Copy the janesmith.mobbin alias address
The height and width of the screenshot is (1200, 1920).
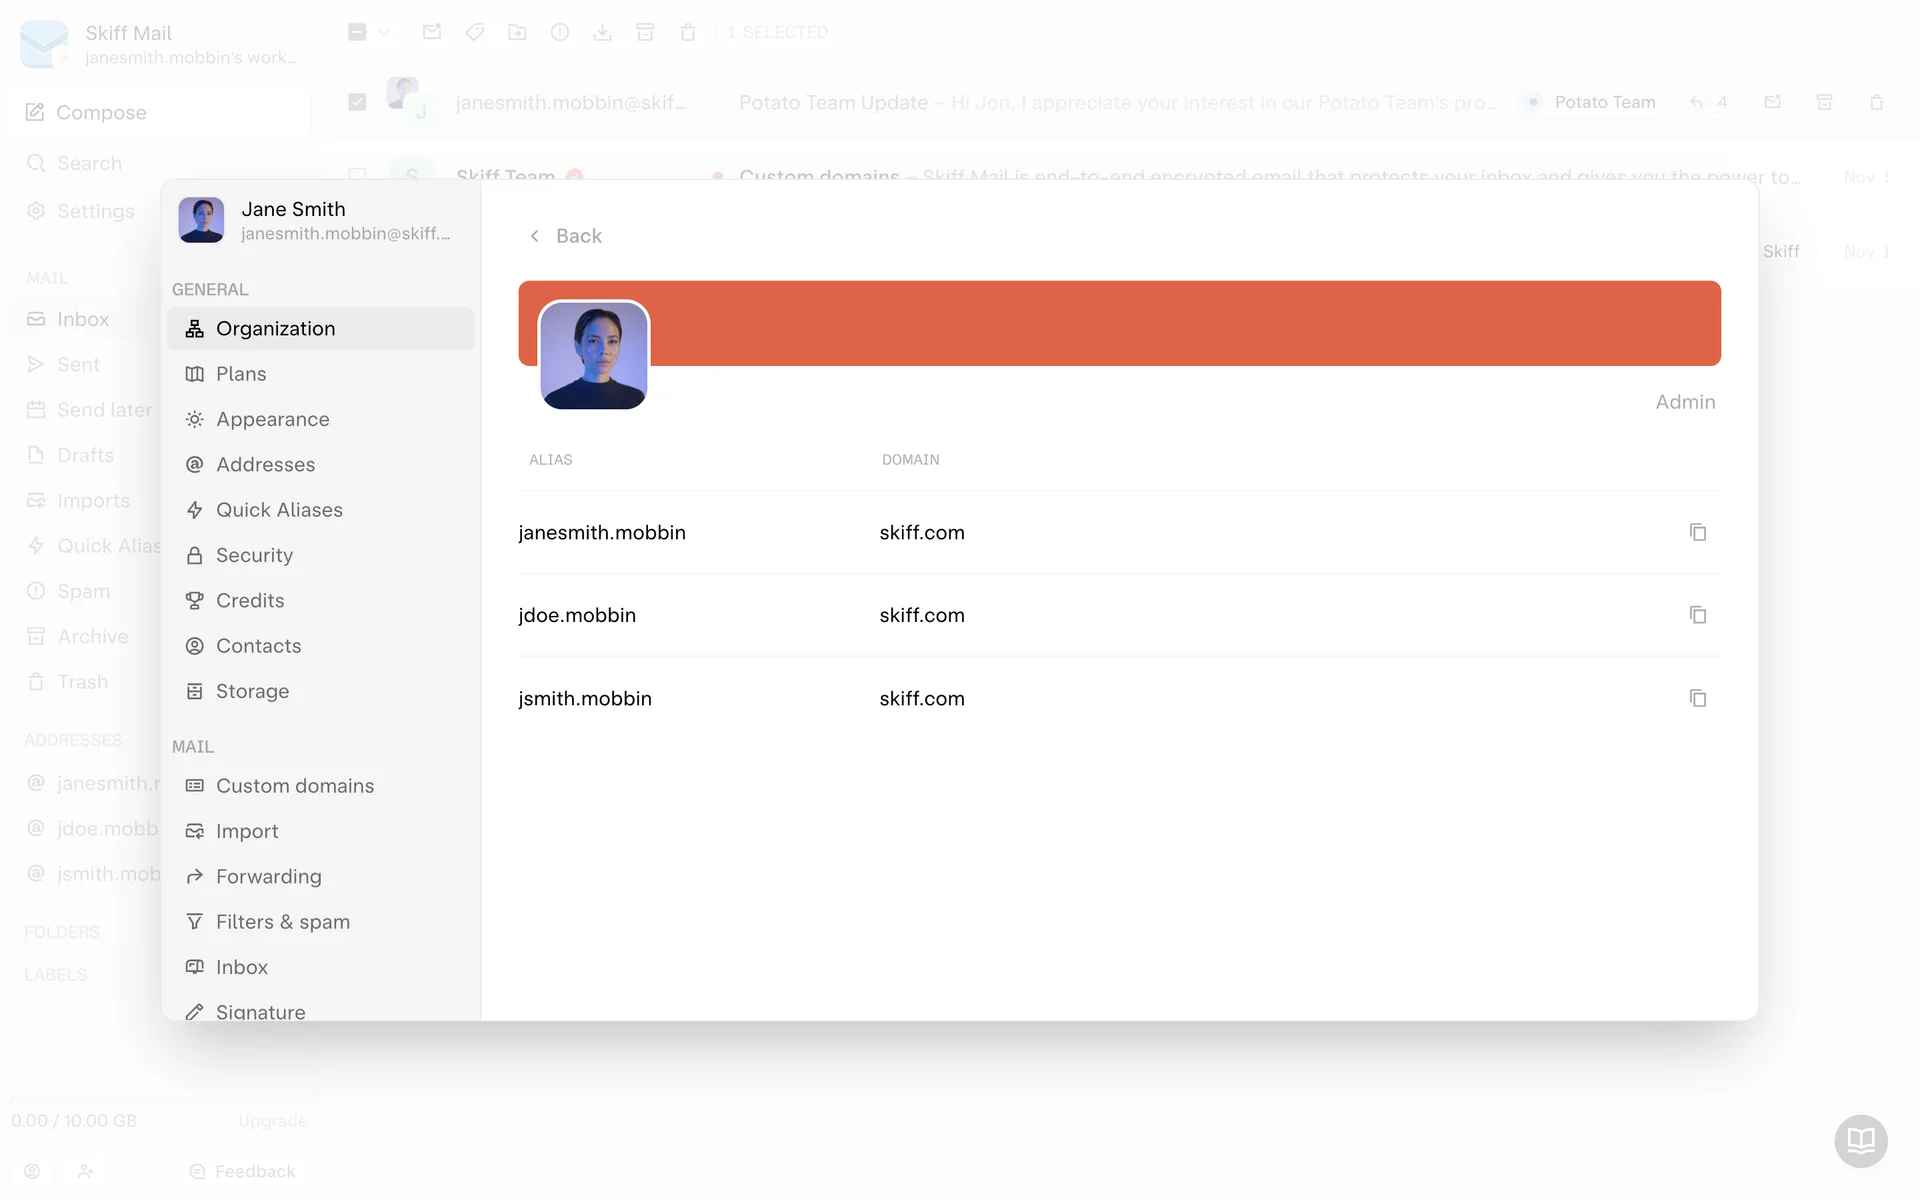click(x=1697, y=532)
